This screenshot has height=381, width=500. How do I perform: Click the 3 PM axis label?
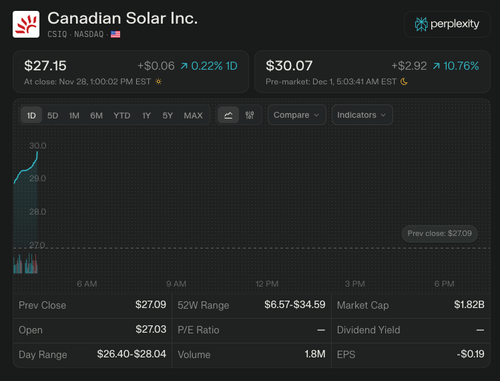(355, 284)
